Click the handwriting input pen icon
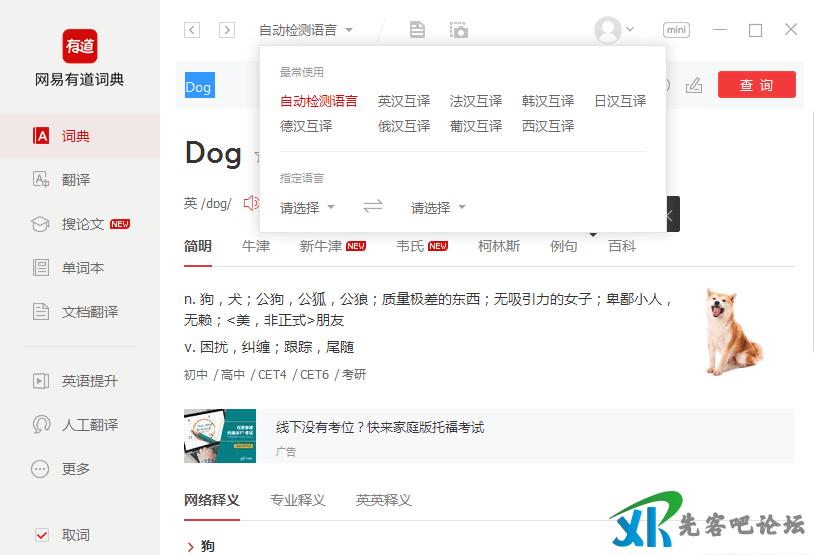The height and width of the screenshot is (555, 814). (x=694, y=86)
